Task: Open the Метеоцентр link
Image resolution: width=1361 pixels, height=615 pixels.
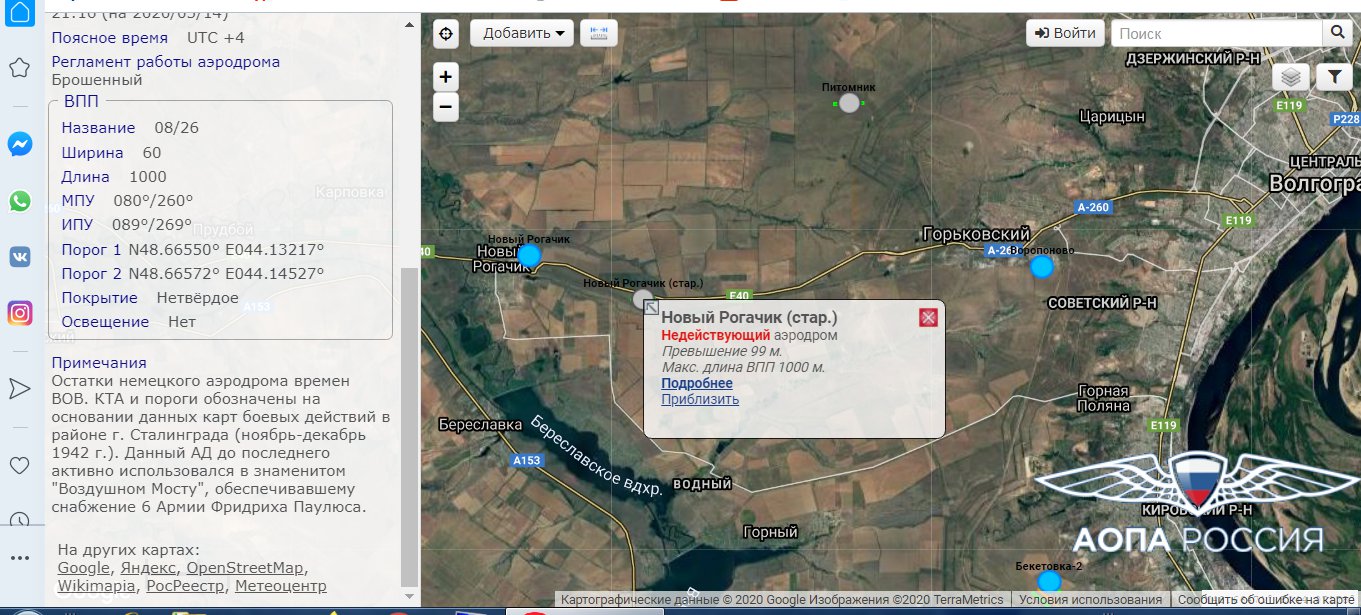Action: [281, 586]
